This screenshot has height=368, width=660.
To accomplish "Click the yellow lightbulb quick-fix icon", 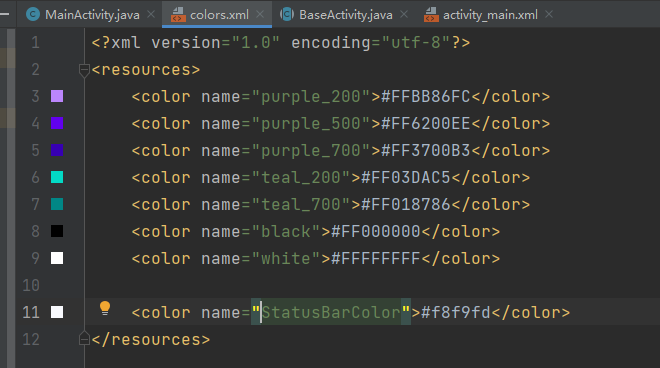I will (x=105, y=309).
